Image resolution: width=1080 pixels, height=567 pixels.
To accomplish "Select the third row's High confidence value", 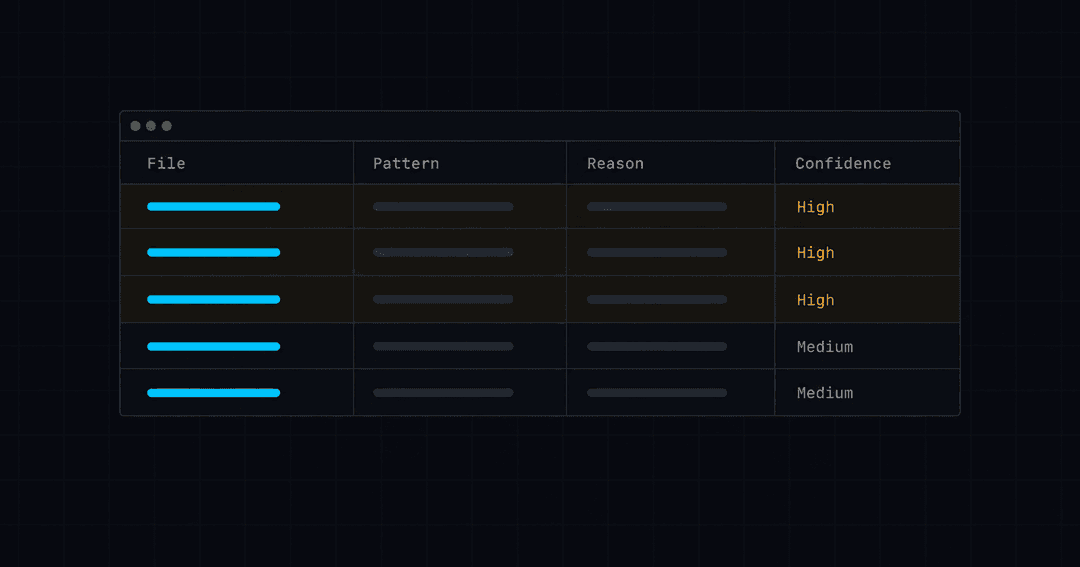I will click(x=816, y=300).
